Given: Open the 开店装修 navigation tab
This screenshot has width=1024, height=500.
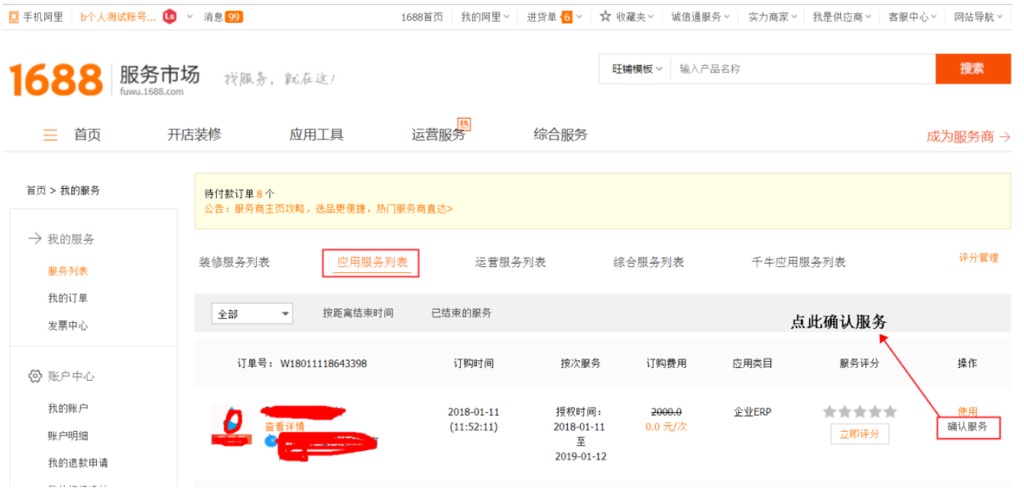Looking at the screenshot, I should [194, 134].
